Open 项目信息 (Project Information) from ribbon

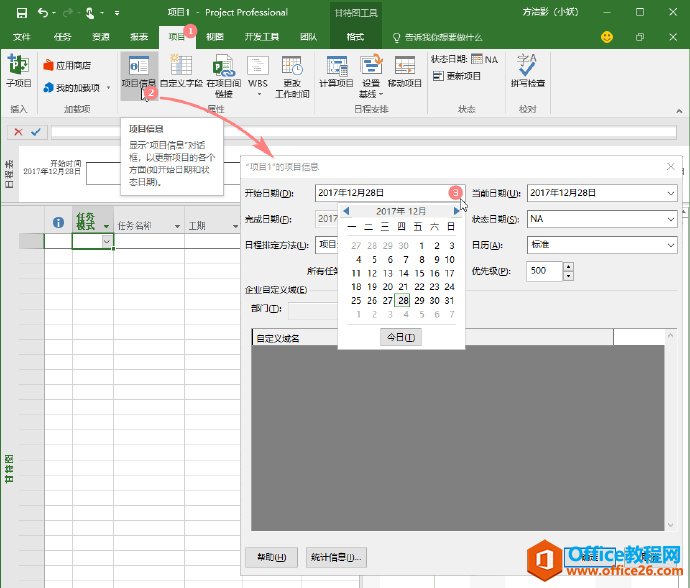pyautogui.click(x=138, y=71)
